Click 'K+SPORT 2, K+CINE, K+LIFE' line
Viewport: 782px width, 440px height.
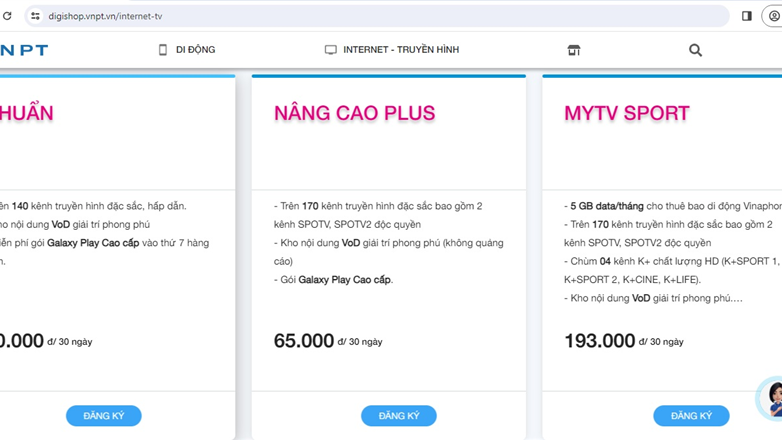632,280
